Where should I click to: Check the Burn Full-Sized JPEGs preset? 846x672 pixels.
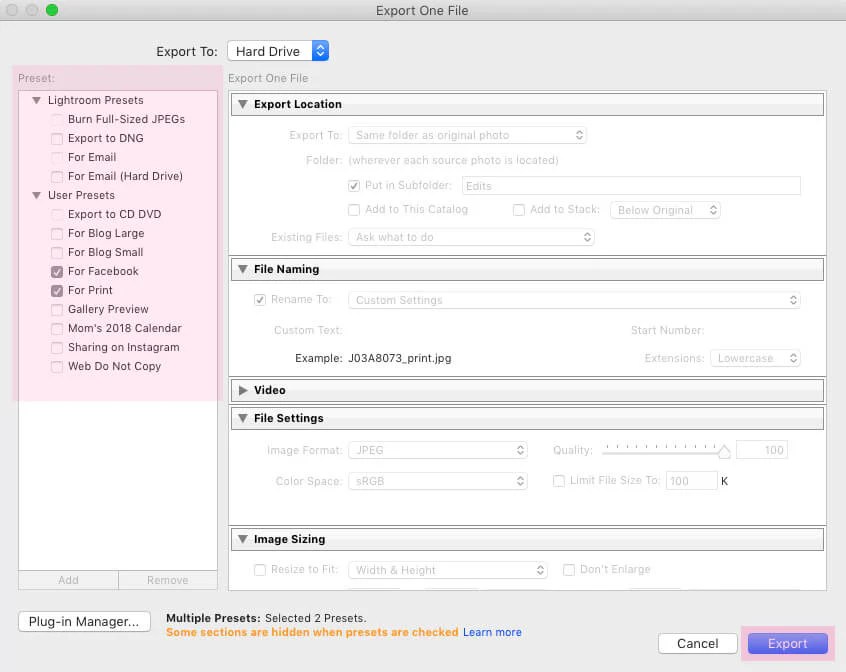coord(57,120)
